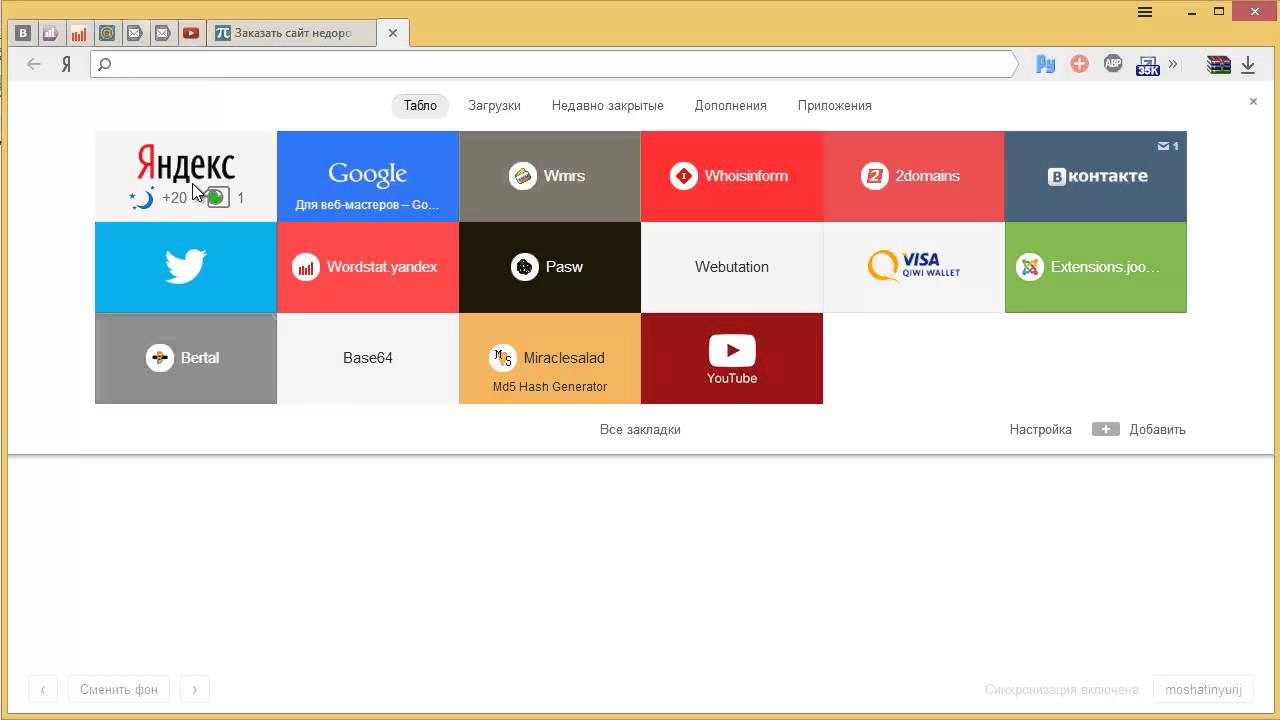Open the WinRAR-style books extension icon
This screenshot has width=1280, height=720.
pyautogui.click(x=1218, y=64)
